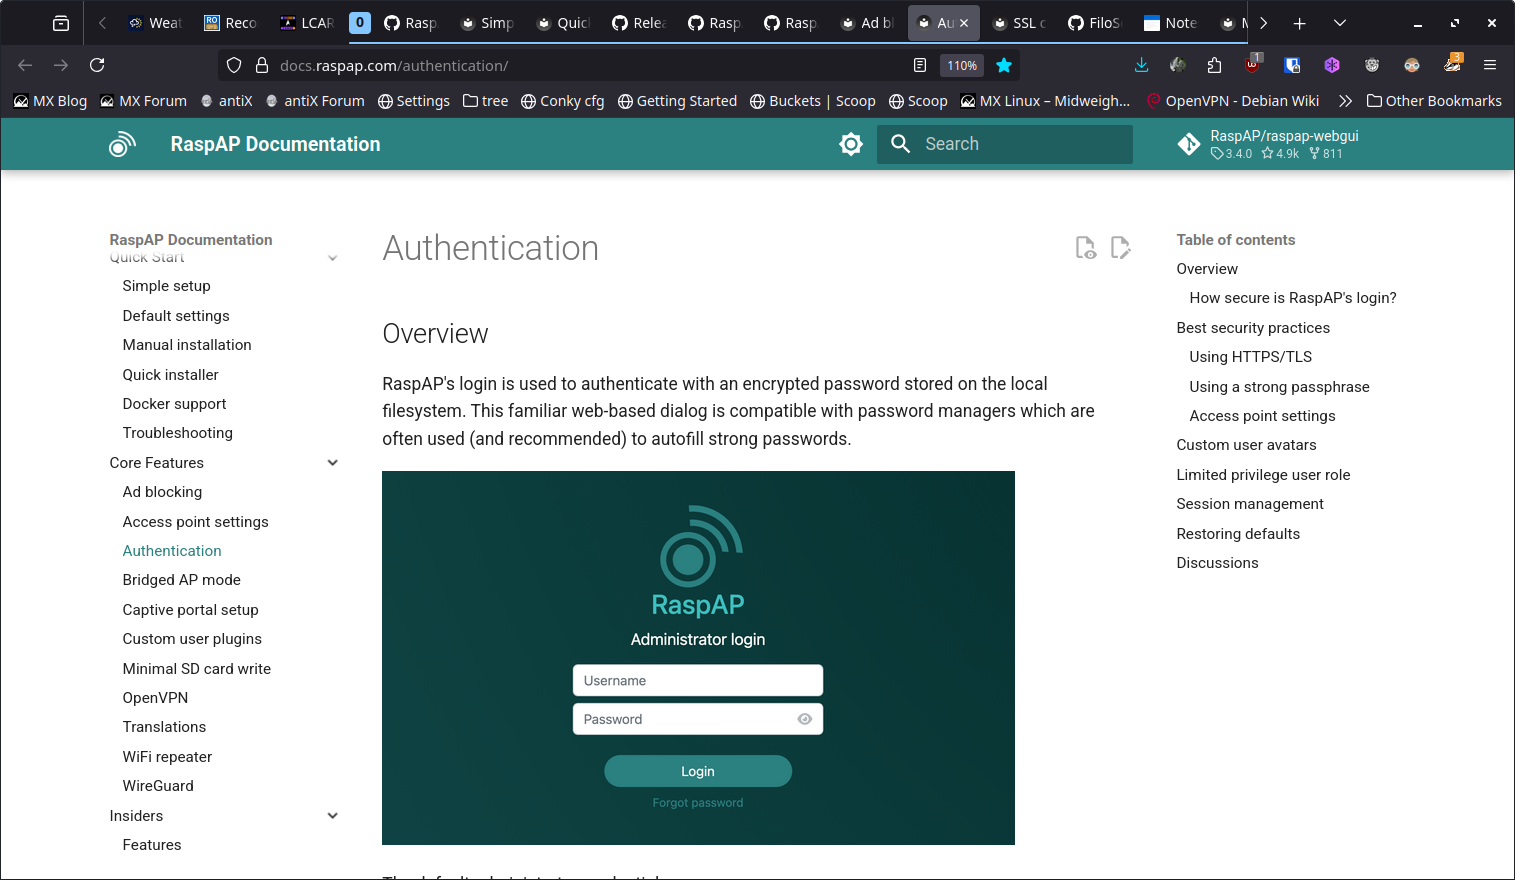1515x880 pixels.
Task: Switch to the Ad bl tab
Action: click(x=867, y=23)
